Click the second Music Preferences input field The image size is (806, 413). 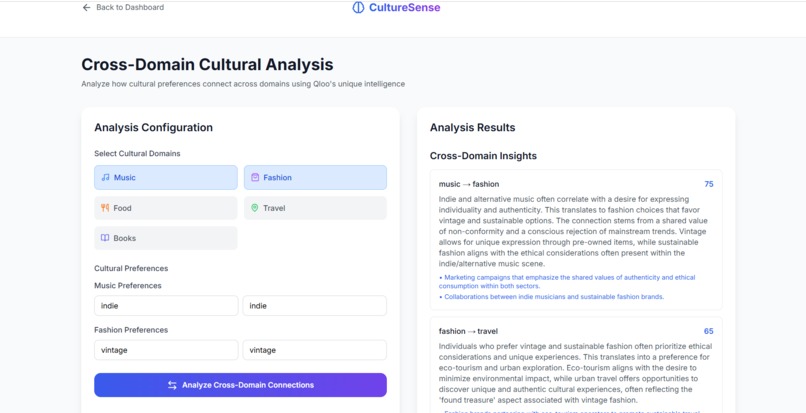click(x=315, y=306)
